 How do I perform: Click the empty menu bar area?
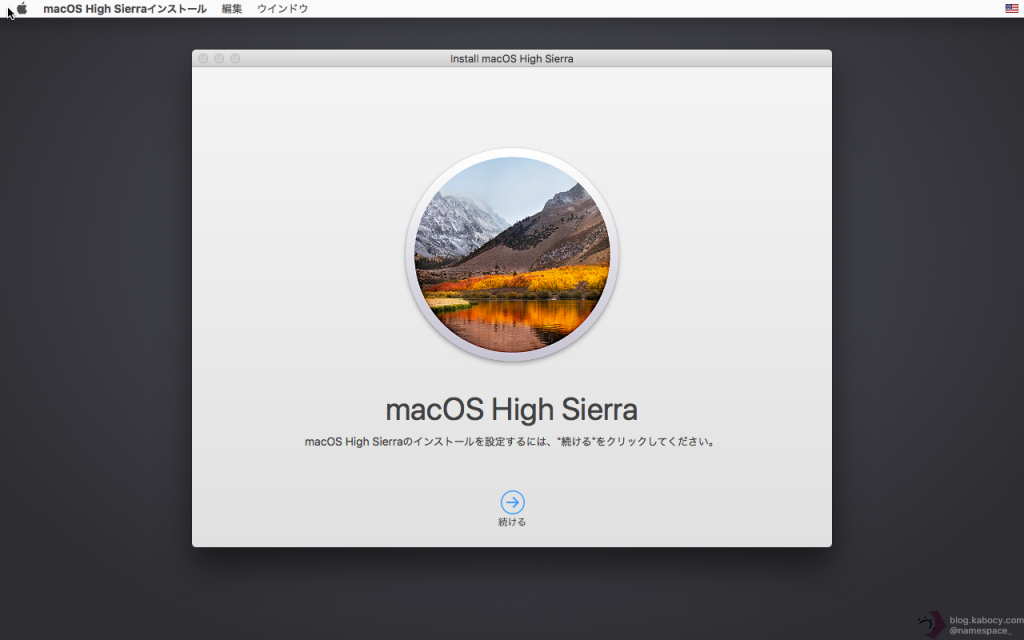point(650,8)
